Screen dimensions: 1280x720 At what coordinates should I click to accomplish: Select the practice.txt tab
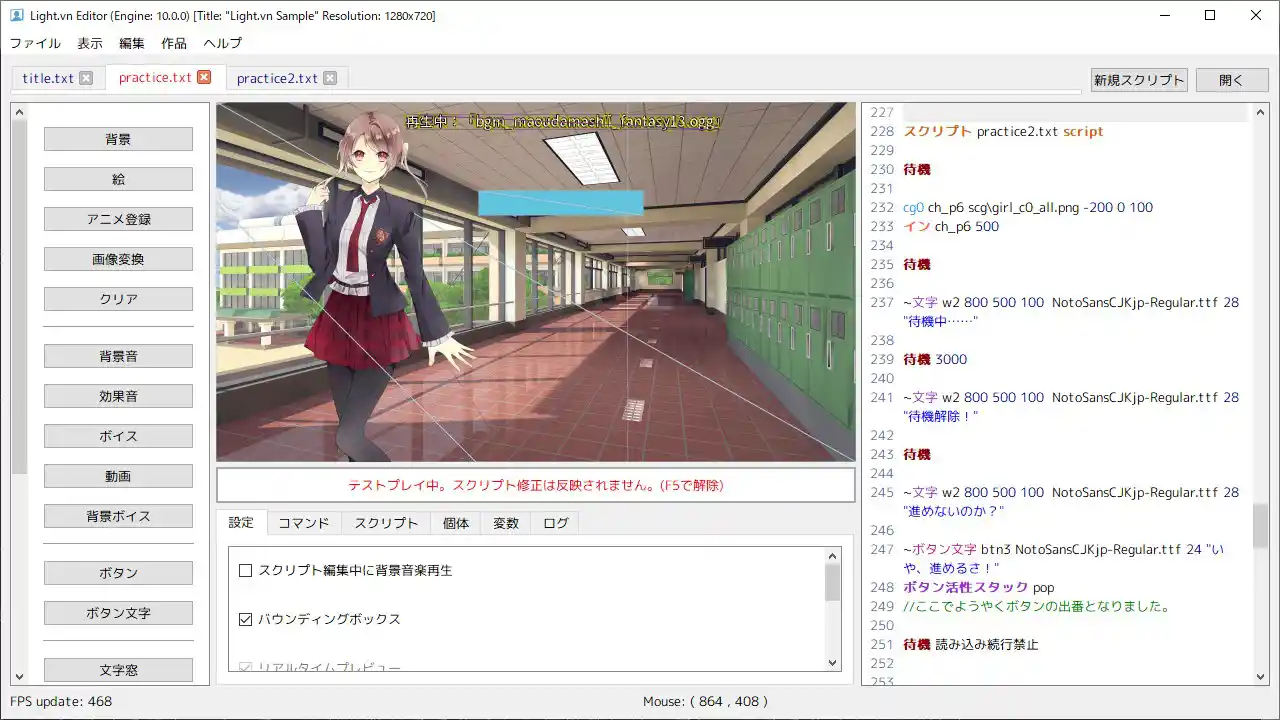(155, 77)
